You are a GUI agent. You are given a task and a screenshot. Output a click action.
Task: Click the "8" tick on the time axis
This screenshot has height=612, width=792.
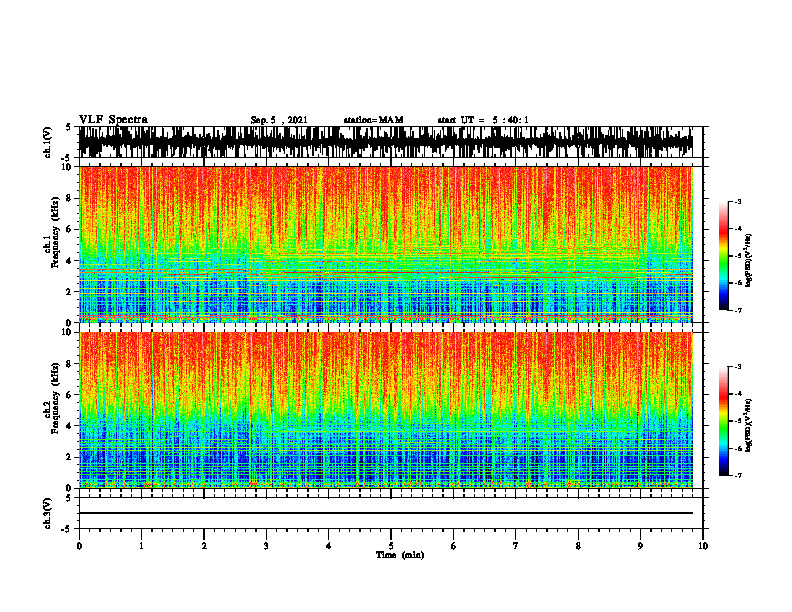click(578, 546)
